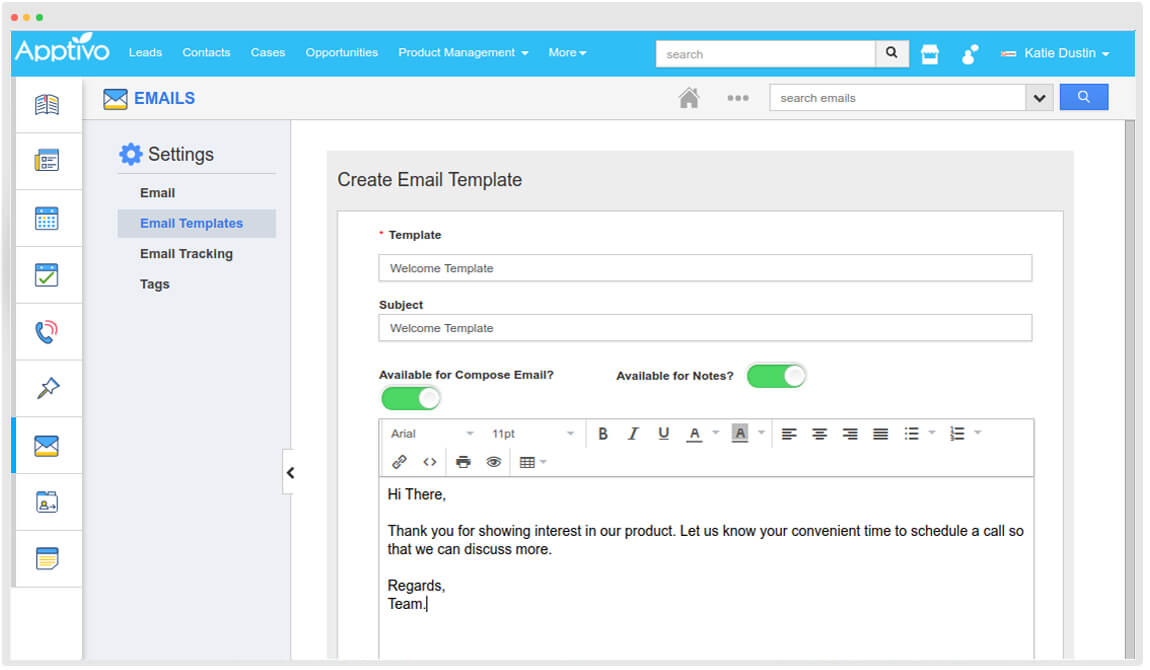The image size is (1150, 670).
Task: Open the Product Management menu
Action: [462, 52]
